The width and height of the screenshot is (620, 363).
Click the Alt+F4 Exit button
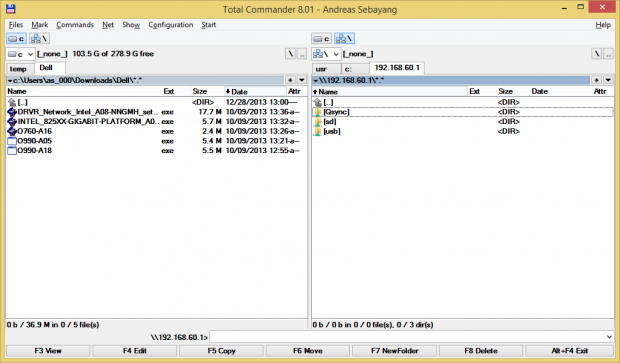tap(569, 351)
